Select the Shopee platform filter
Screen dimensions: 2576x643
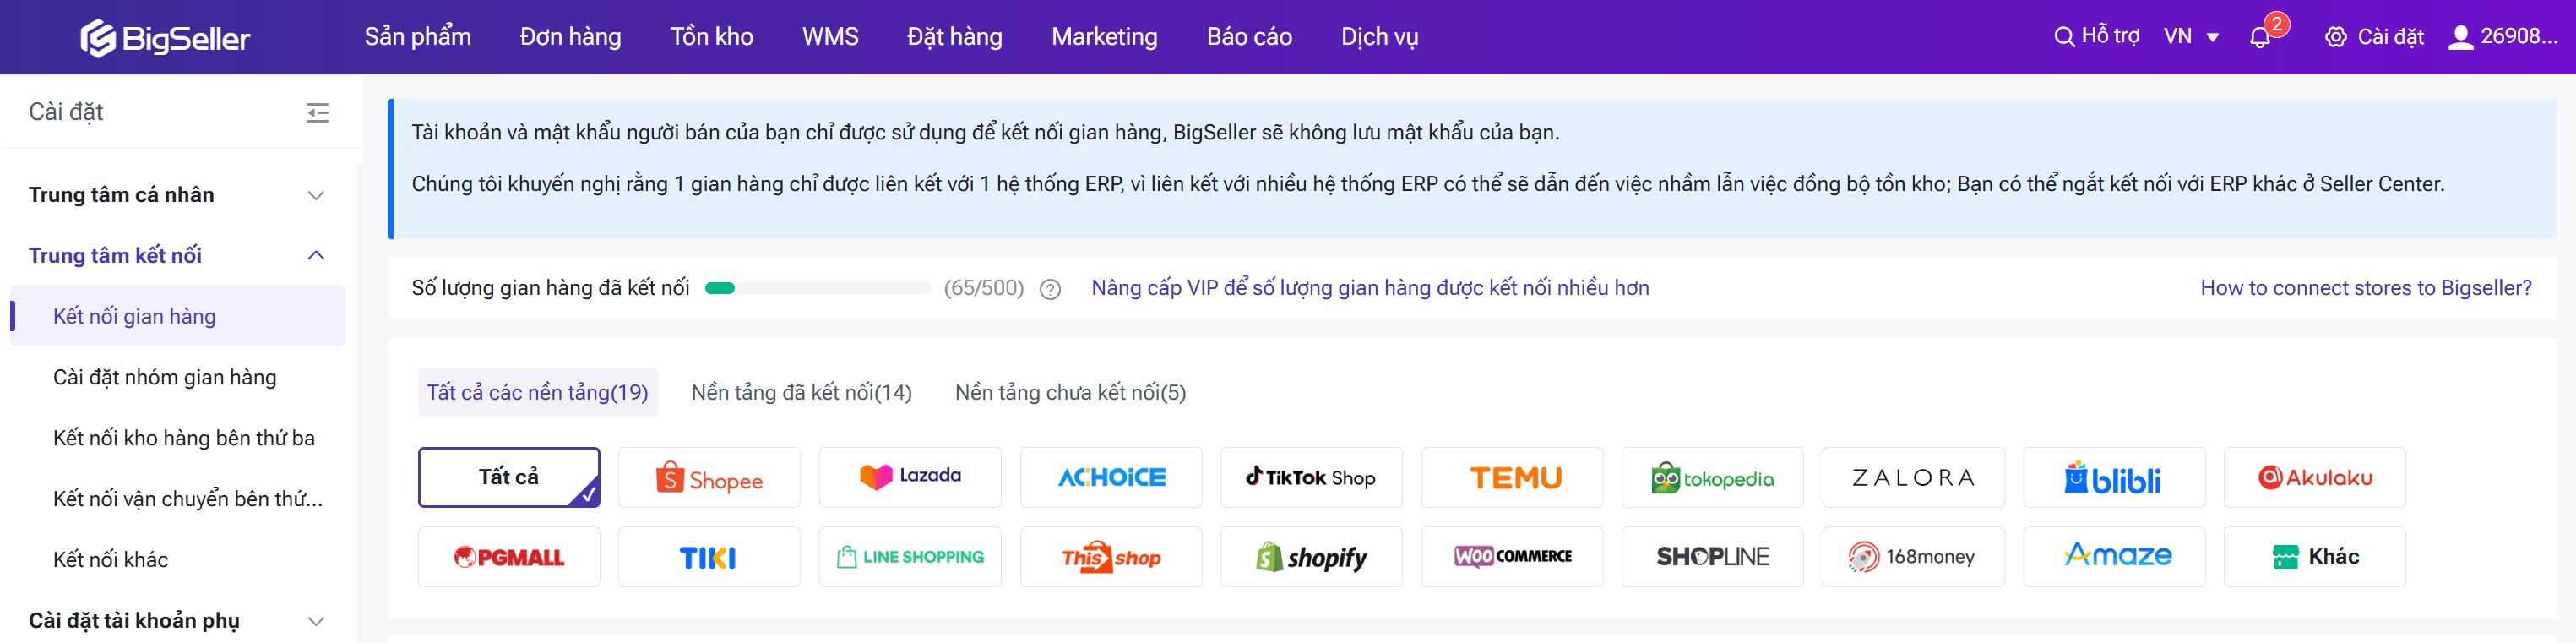pyautogui.click(x=709, y=478)
